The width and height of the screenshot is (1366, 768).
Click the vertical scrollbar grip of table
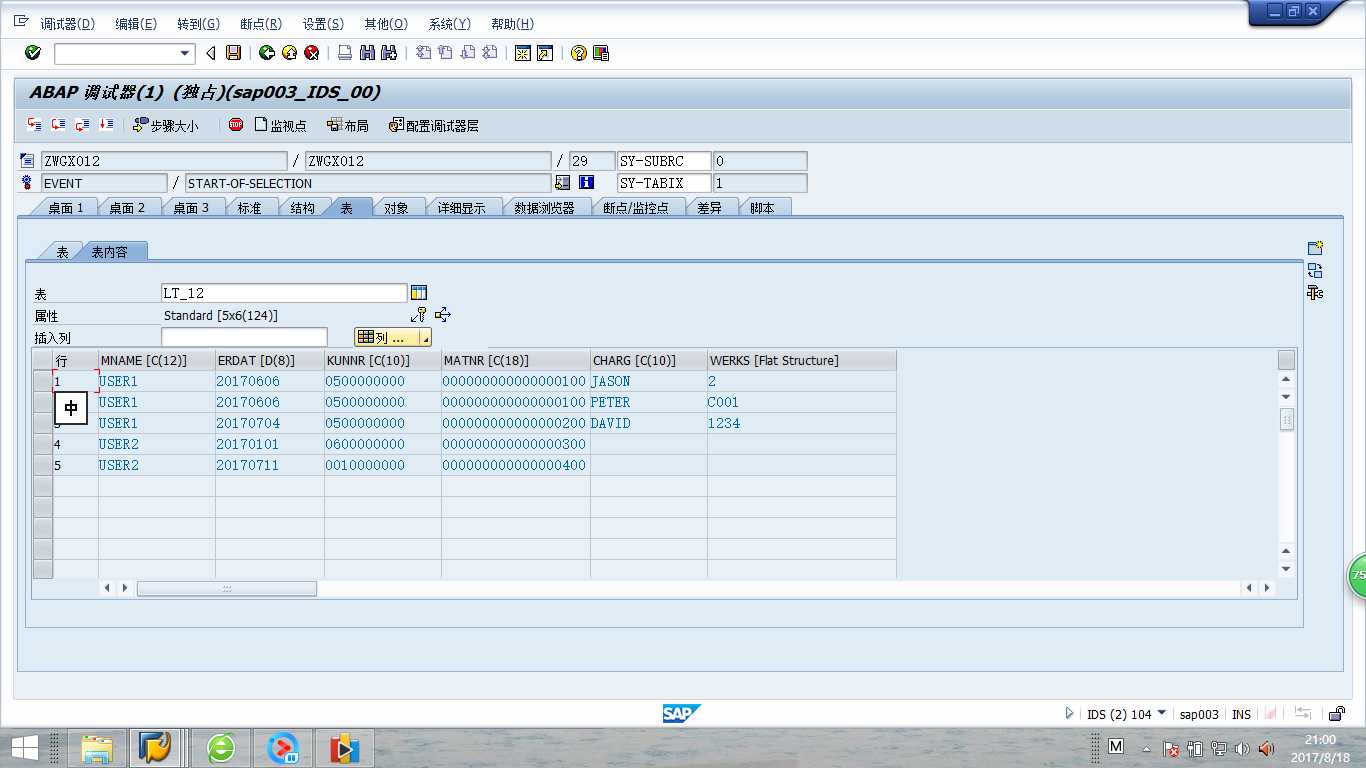[1286, 419]
